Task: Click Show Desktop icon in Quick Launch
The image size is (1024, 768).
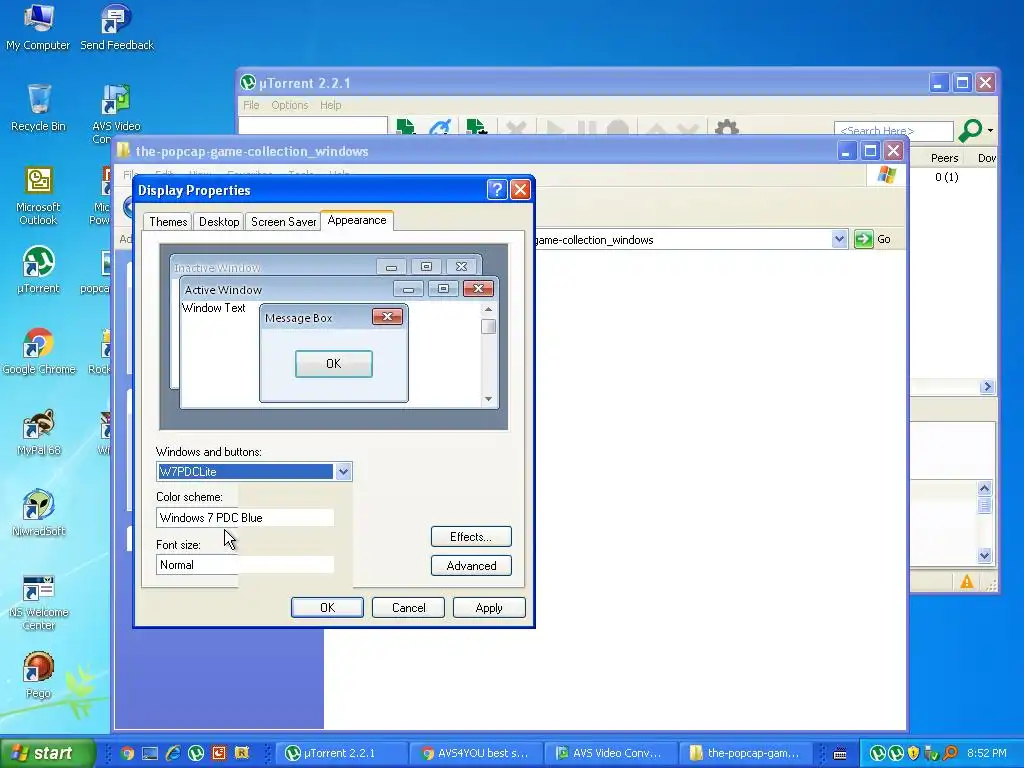Action: [150, 753]
